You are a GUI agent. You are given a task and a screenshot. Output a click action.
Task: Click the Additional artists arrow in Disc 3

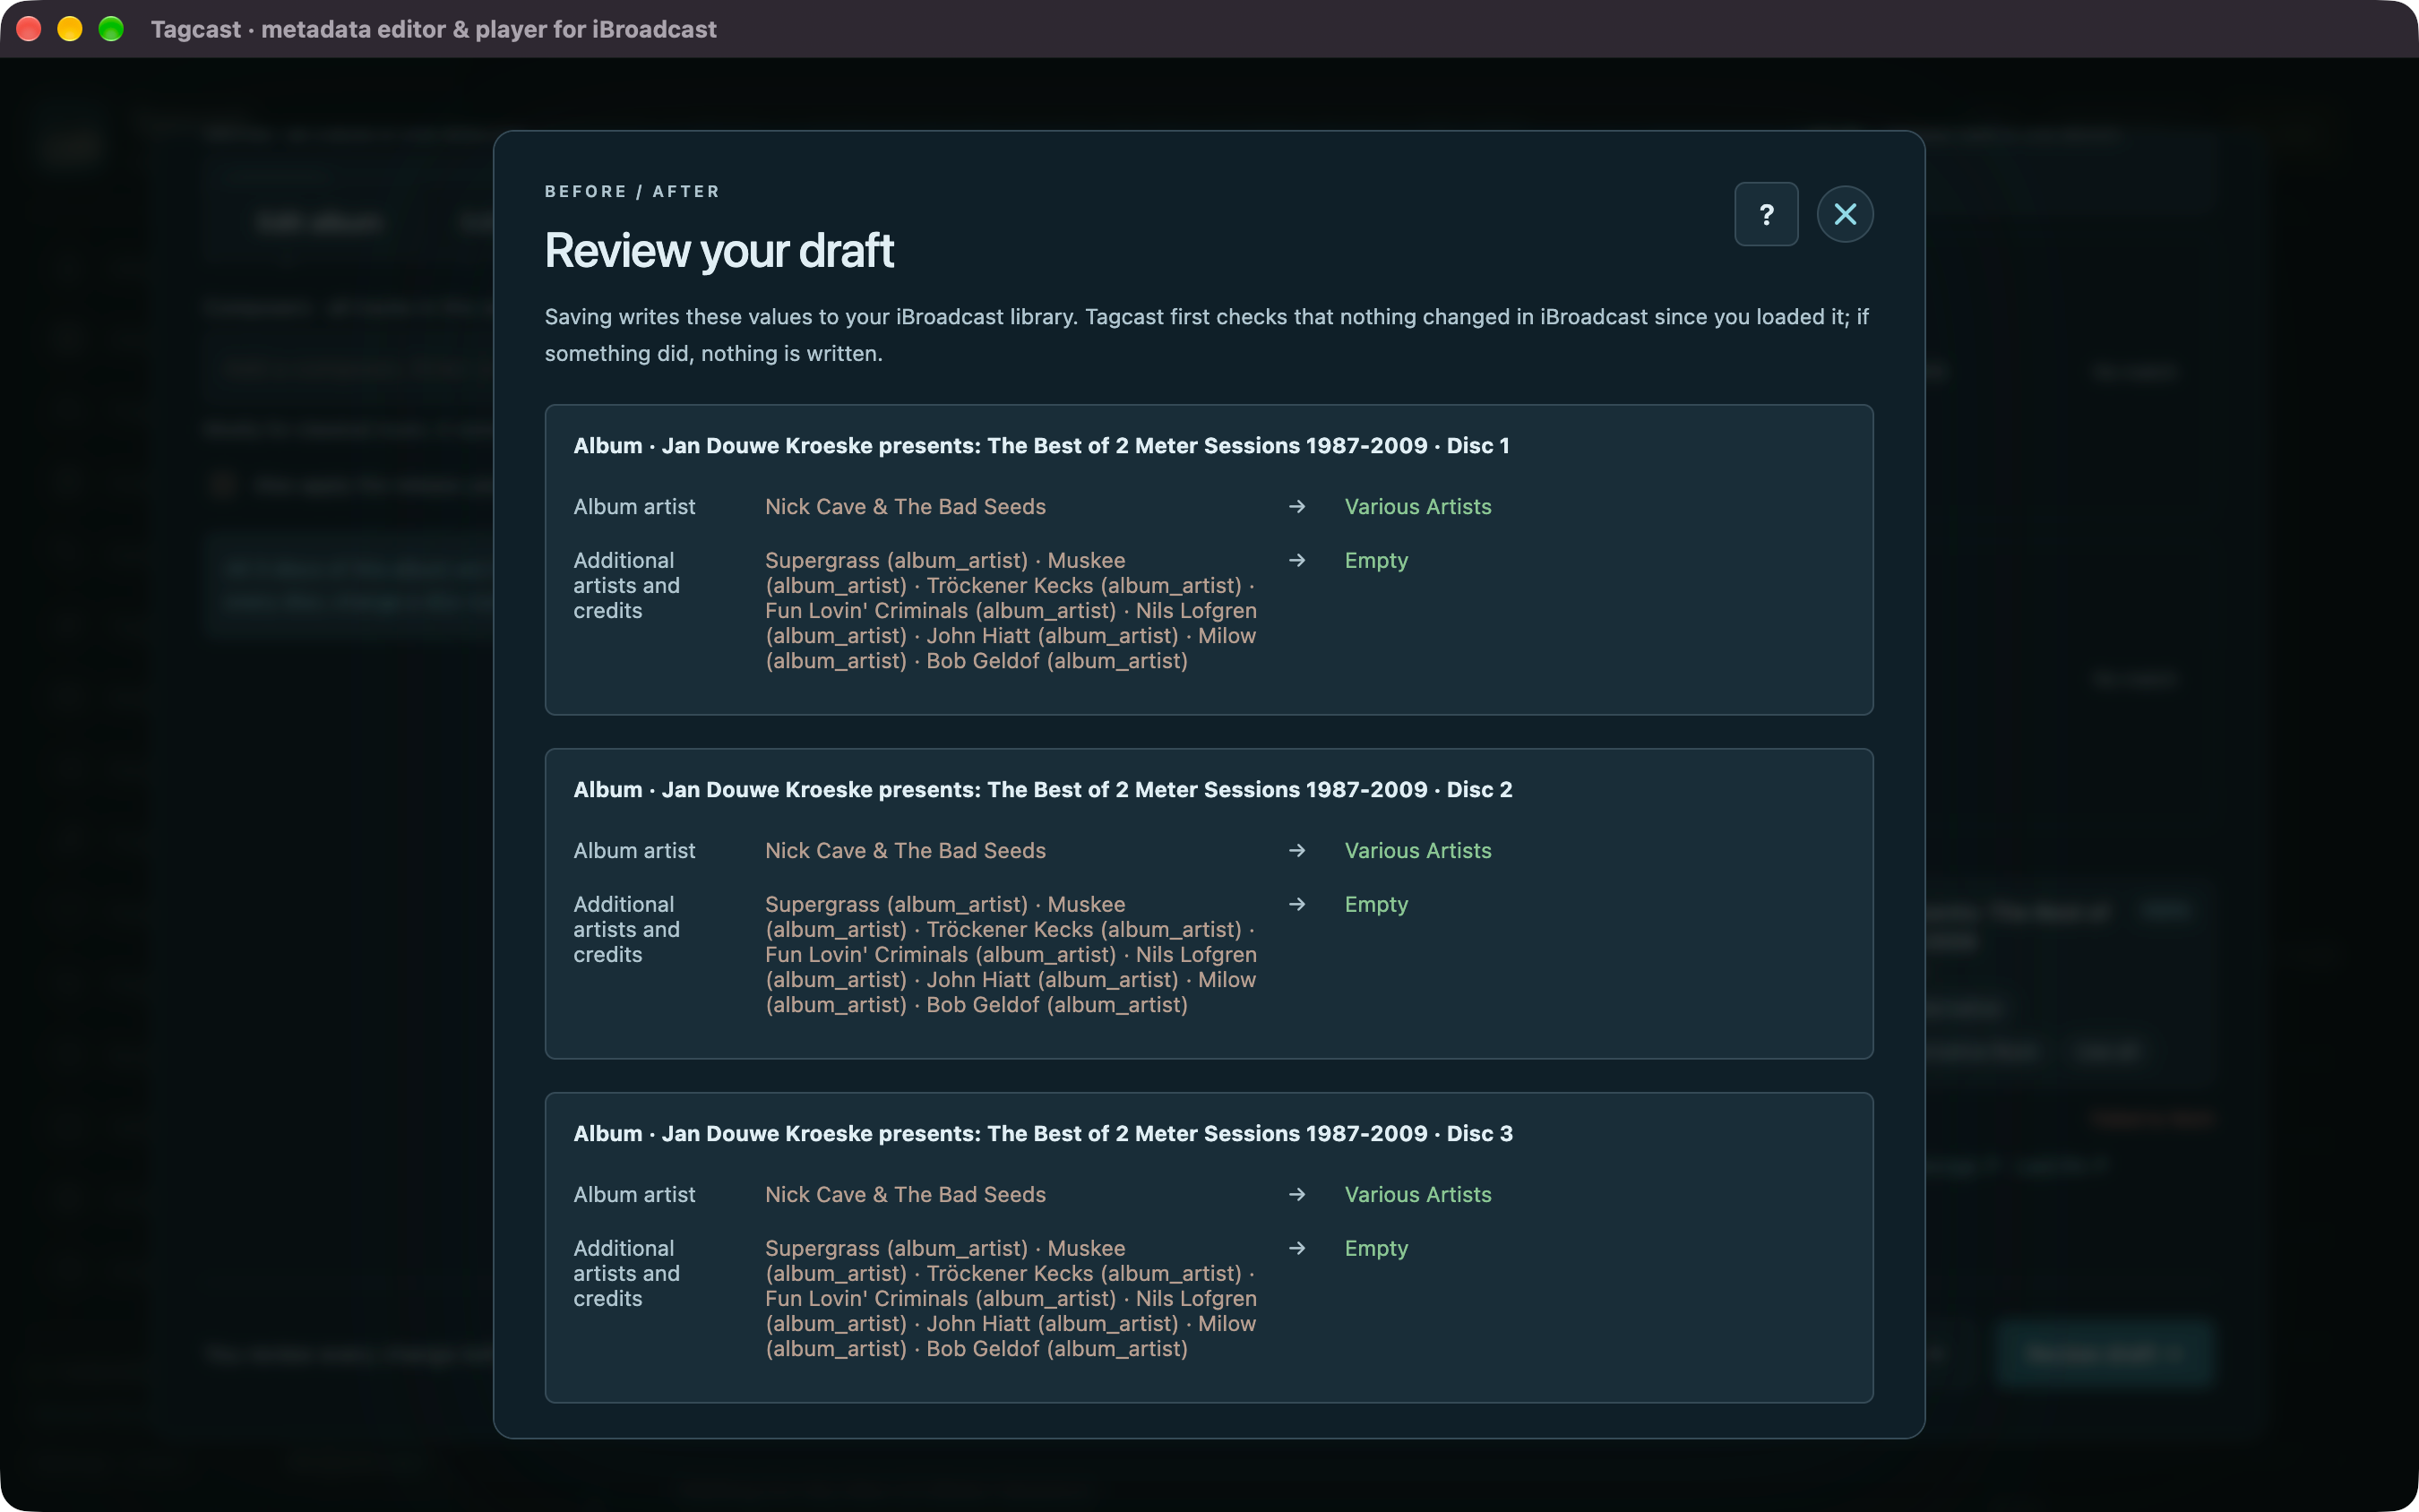1297,1249
